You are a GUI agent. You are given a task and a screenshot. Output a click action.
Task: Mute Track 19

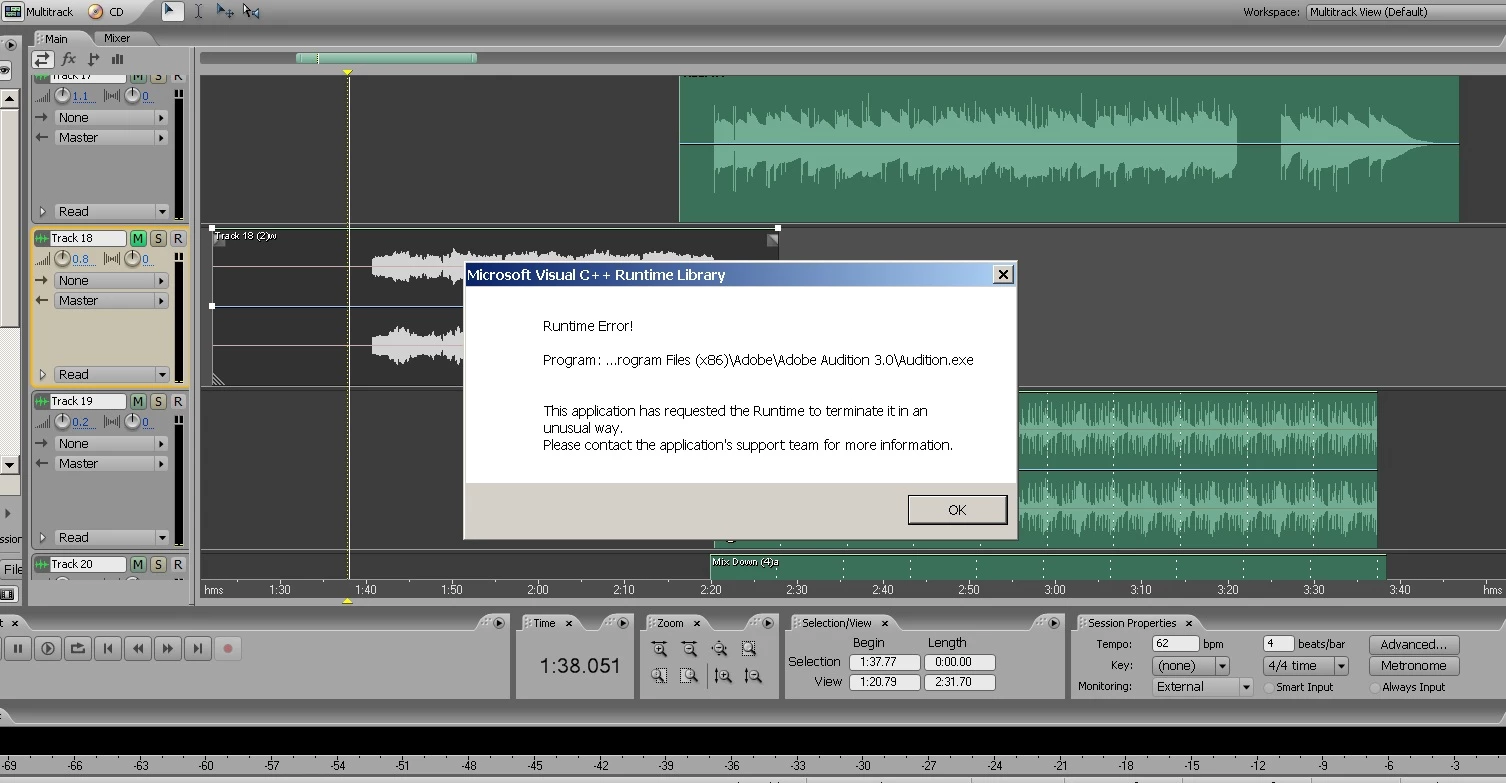(x=138, y=401)
